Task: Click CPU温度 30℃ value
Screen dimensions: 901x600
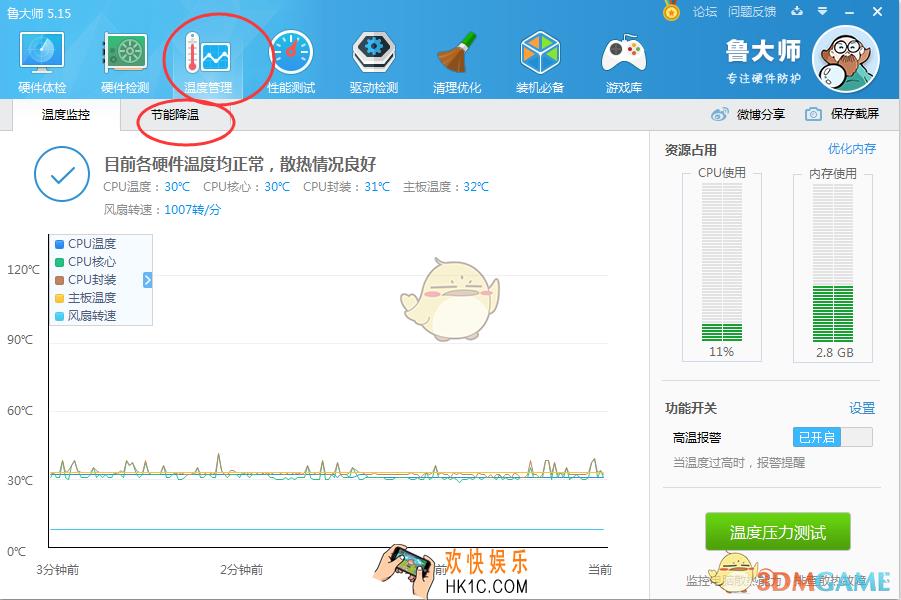Action: pos(177,187)
